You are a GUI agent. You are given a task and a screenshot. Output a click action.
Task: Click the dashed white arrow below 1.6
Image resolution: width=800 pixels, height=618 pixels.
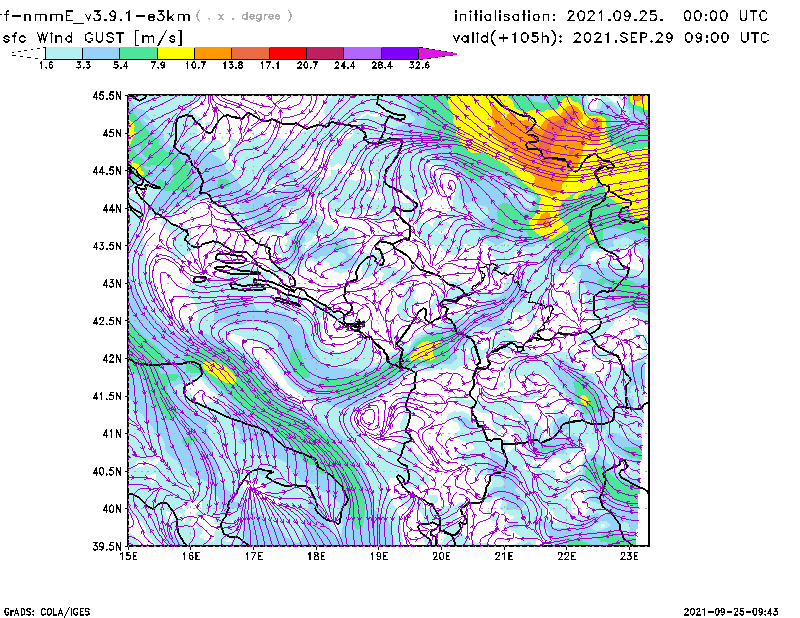(x=28, y=53)
